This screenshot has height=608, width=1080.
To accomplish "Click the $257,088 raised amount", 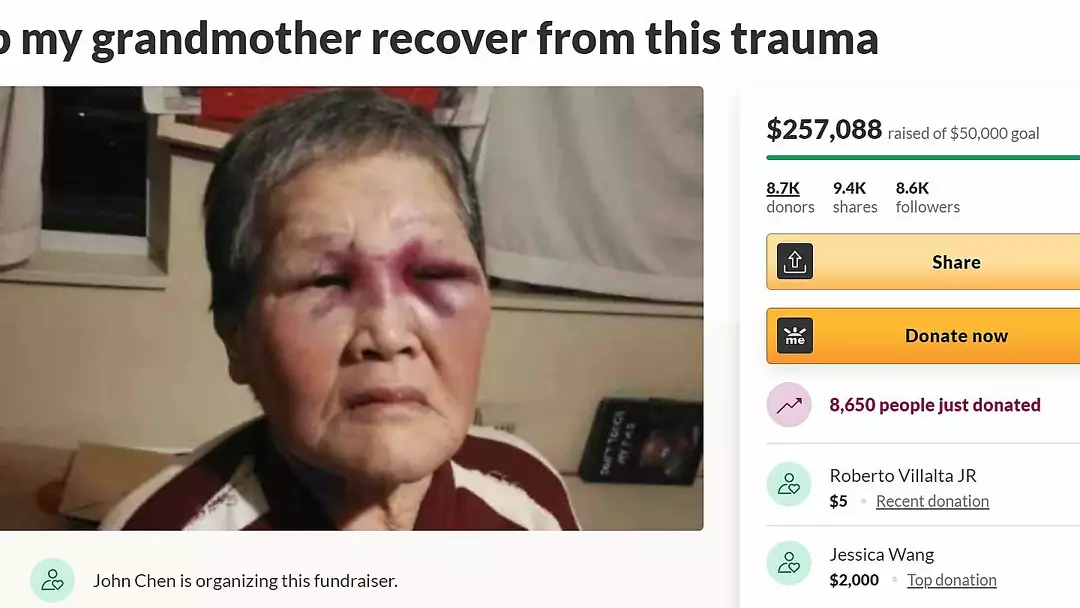I will 824,129.
